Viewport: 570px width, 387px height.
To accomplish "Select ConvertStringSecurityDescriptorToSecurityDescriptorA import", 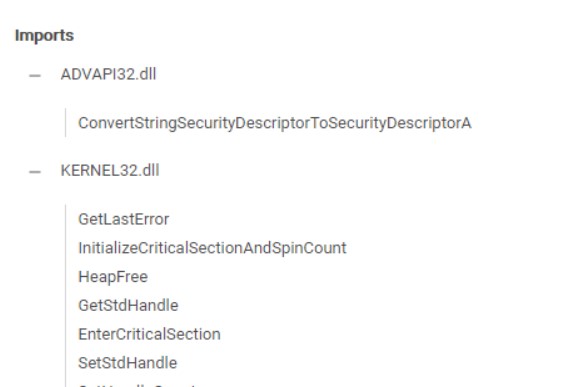I will coord(275,123).
